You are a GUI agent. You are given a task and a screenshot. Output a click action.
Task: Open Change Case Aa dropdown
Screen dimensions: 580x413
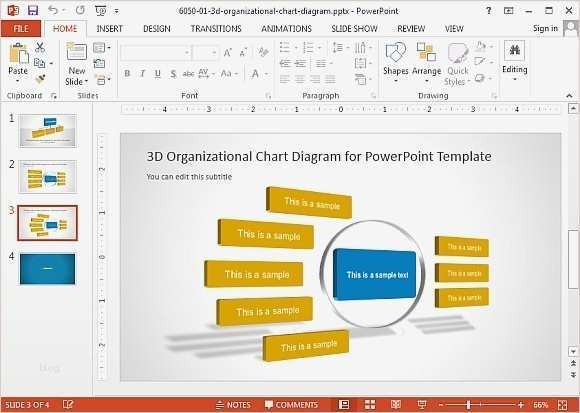pyautogui.click(x=229, y=74)
